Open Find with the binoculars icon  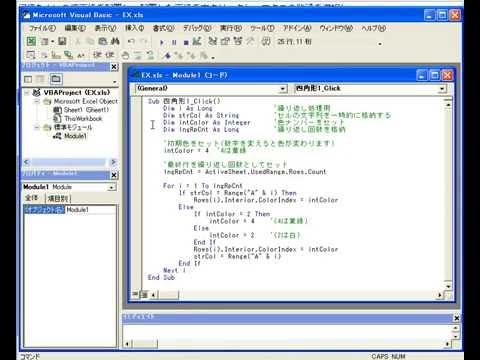[x=115, y=41]
